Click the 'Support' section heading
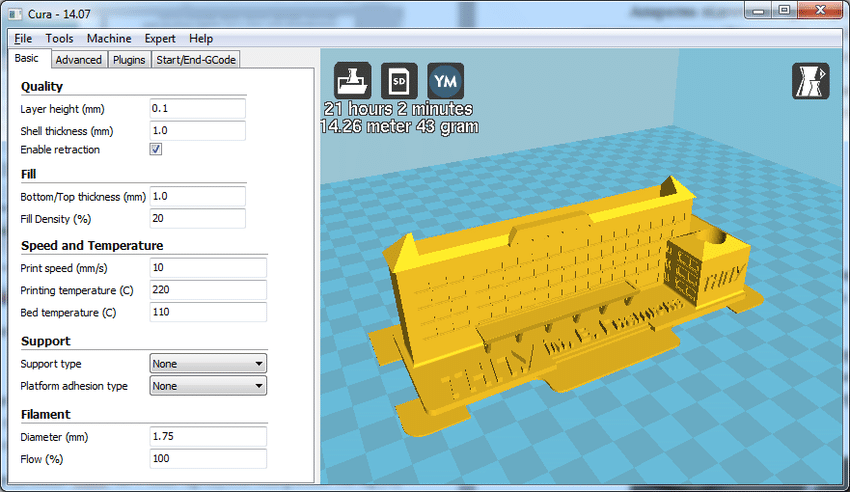 tap(46, 341)
